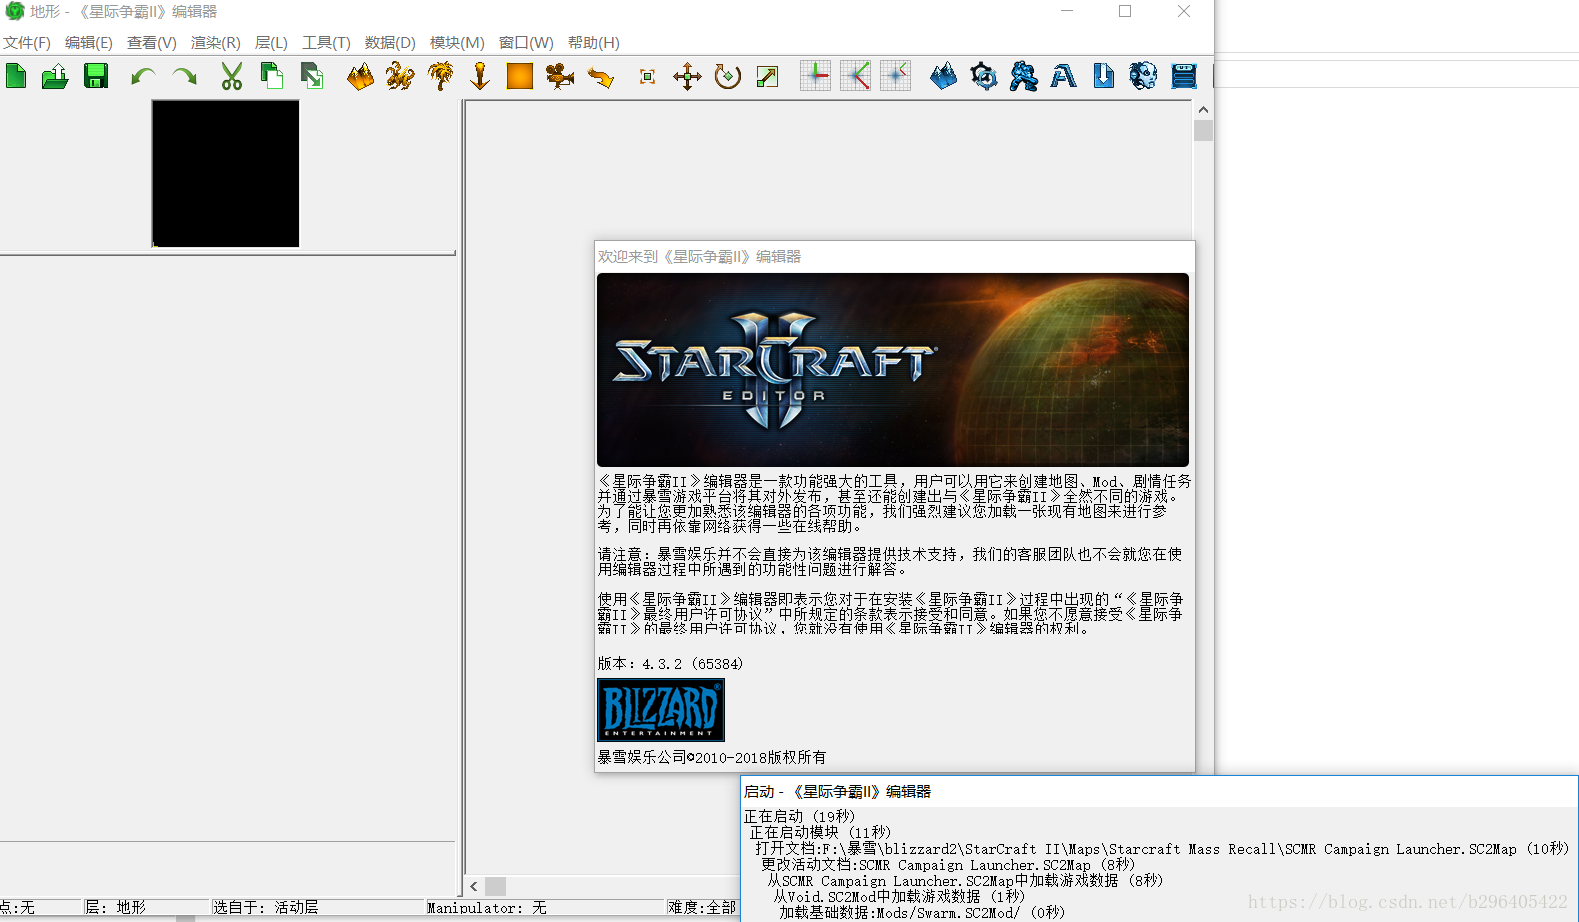Cut selection with scissors icon
Screen dimensions: 1579x922
[232, 76]
